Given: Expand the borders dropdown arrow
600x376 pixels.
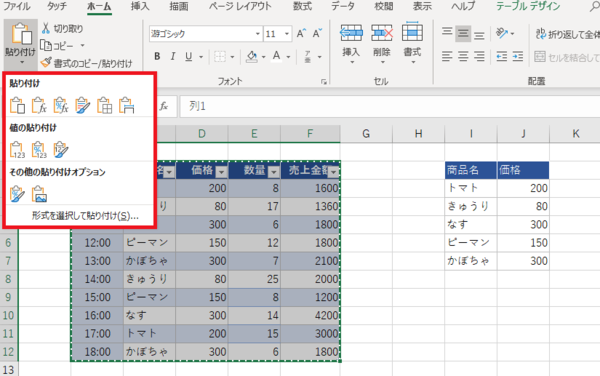Looking at the screenshot, I should 232,57.
